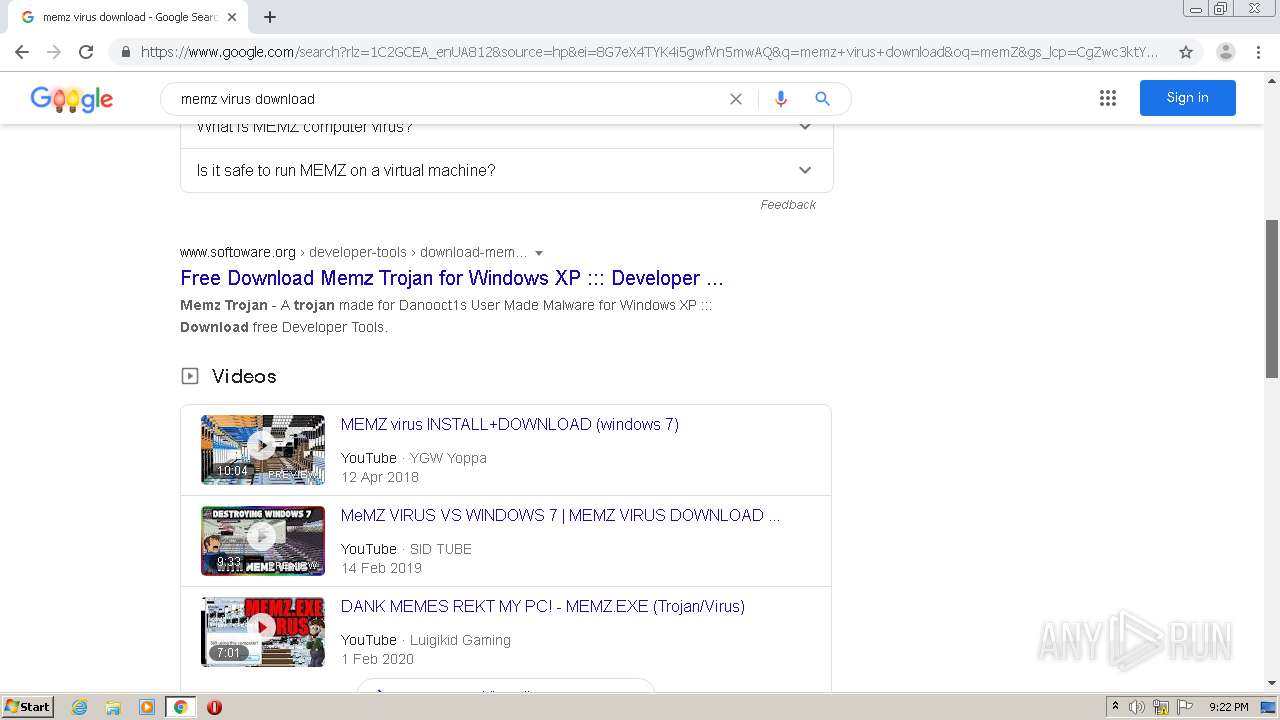Open MeMZ VIRUS VS WINDOWS 7 video link
This screenshot has width=1280, height=720.
coord(560,515)
